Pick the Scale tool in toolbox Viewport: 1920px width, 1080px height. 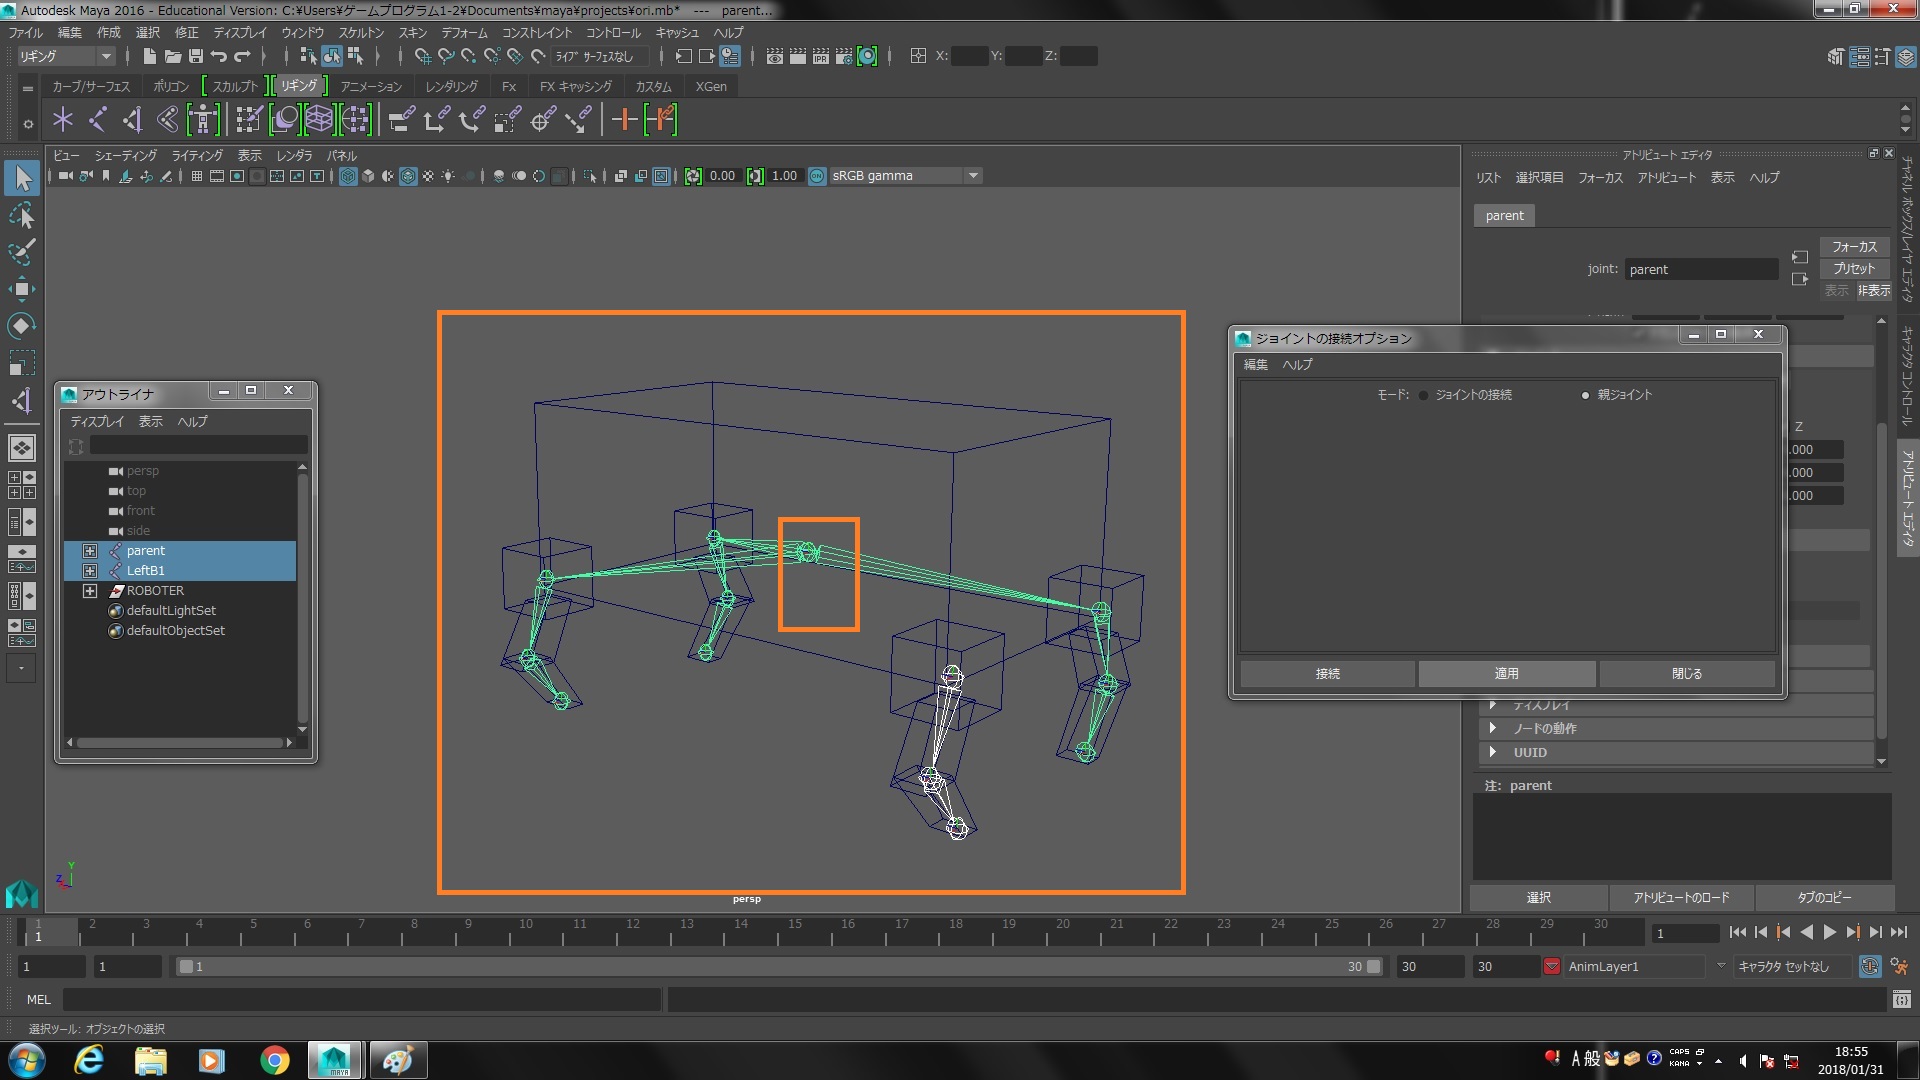click(22, 362)
